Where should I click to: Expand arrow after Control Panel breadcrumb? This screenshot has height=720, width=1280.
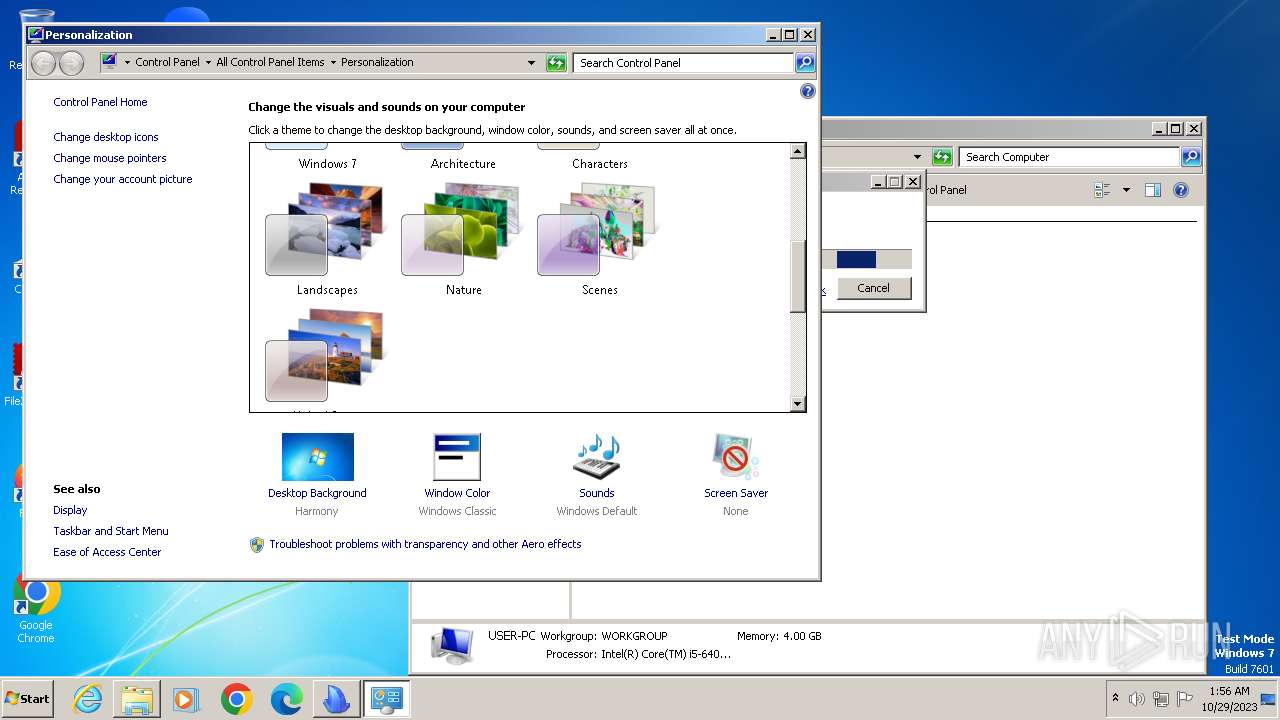(x=208, y=62)
